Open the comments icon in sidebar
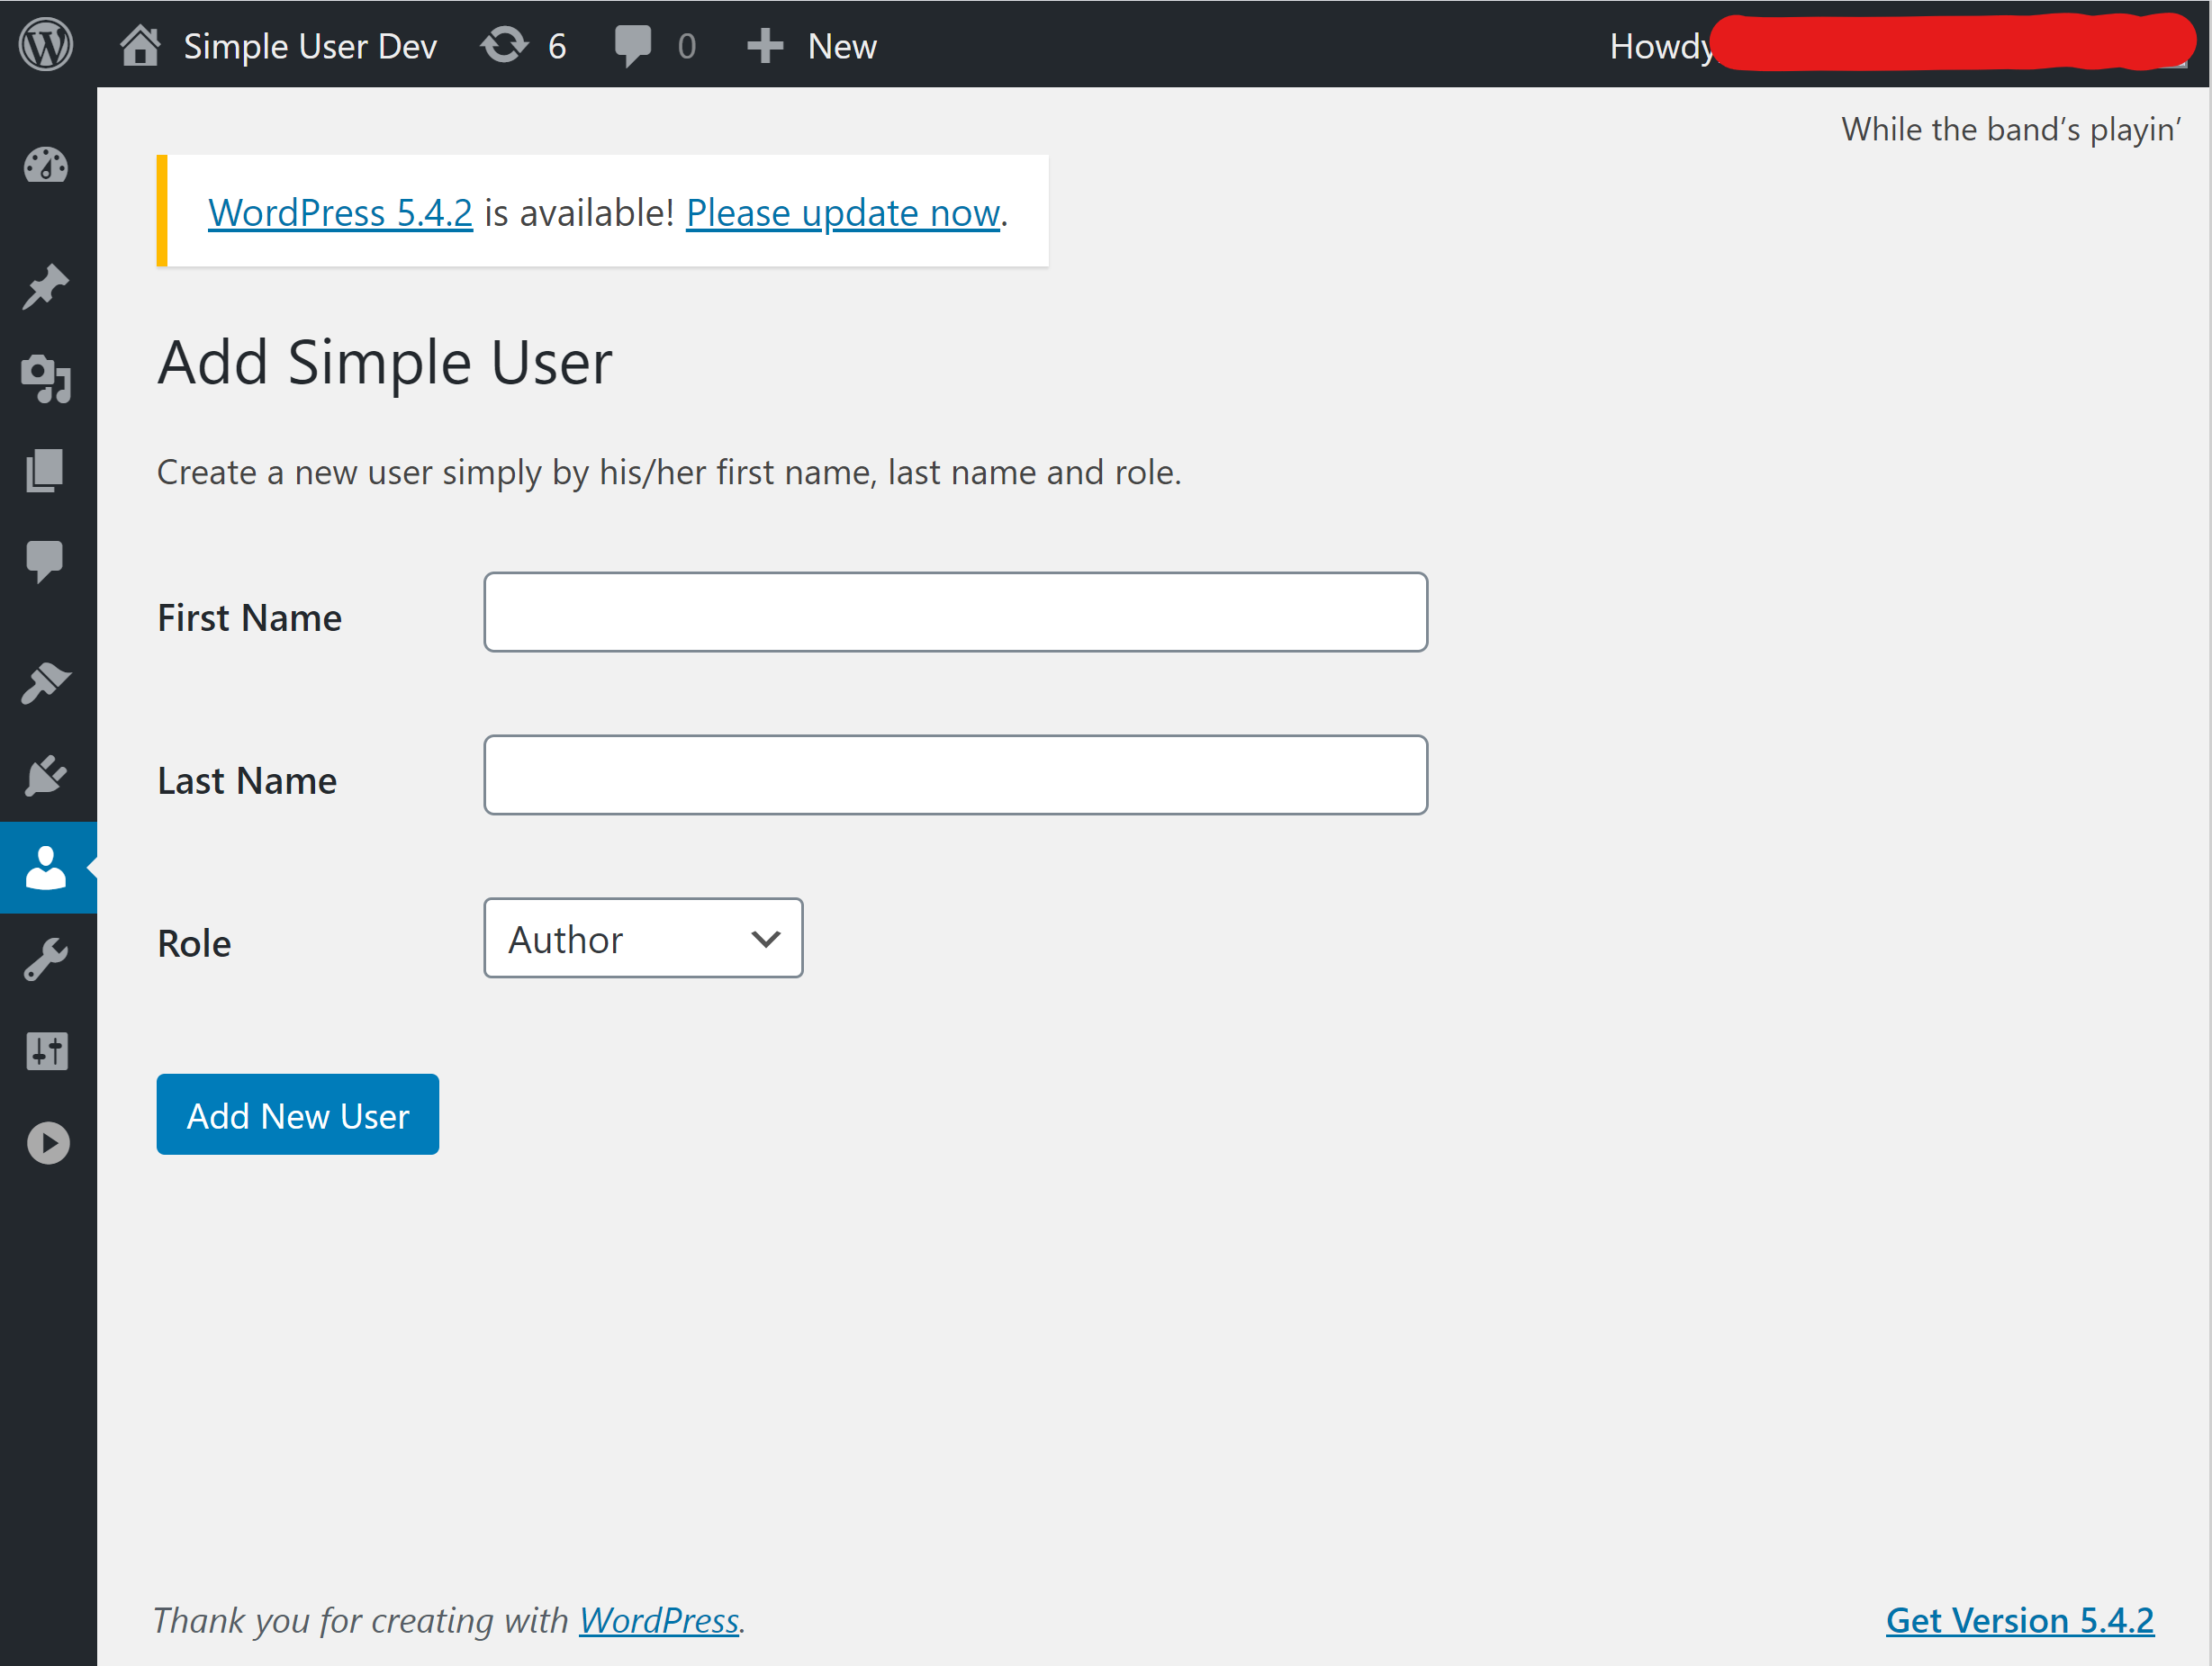Screen dimensions: 2212x1666 coord(47,563)
